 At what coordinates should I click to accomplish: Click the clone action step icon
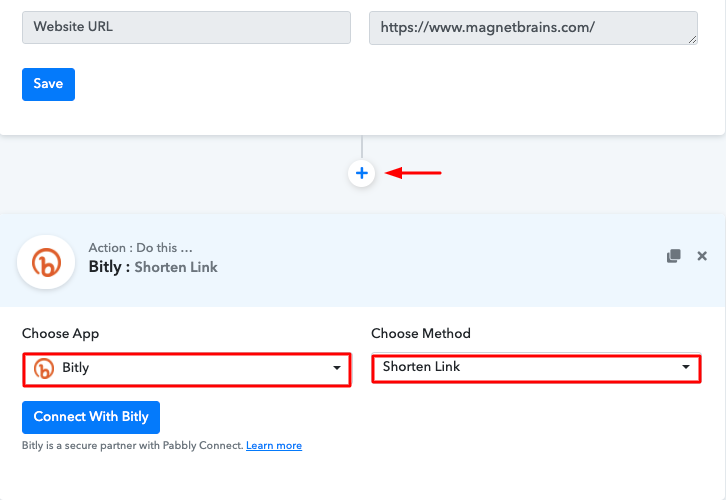pos(674,256)
